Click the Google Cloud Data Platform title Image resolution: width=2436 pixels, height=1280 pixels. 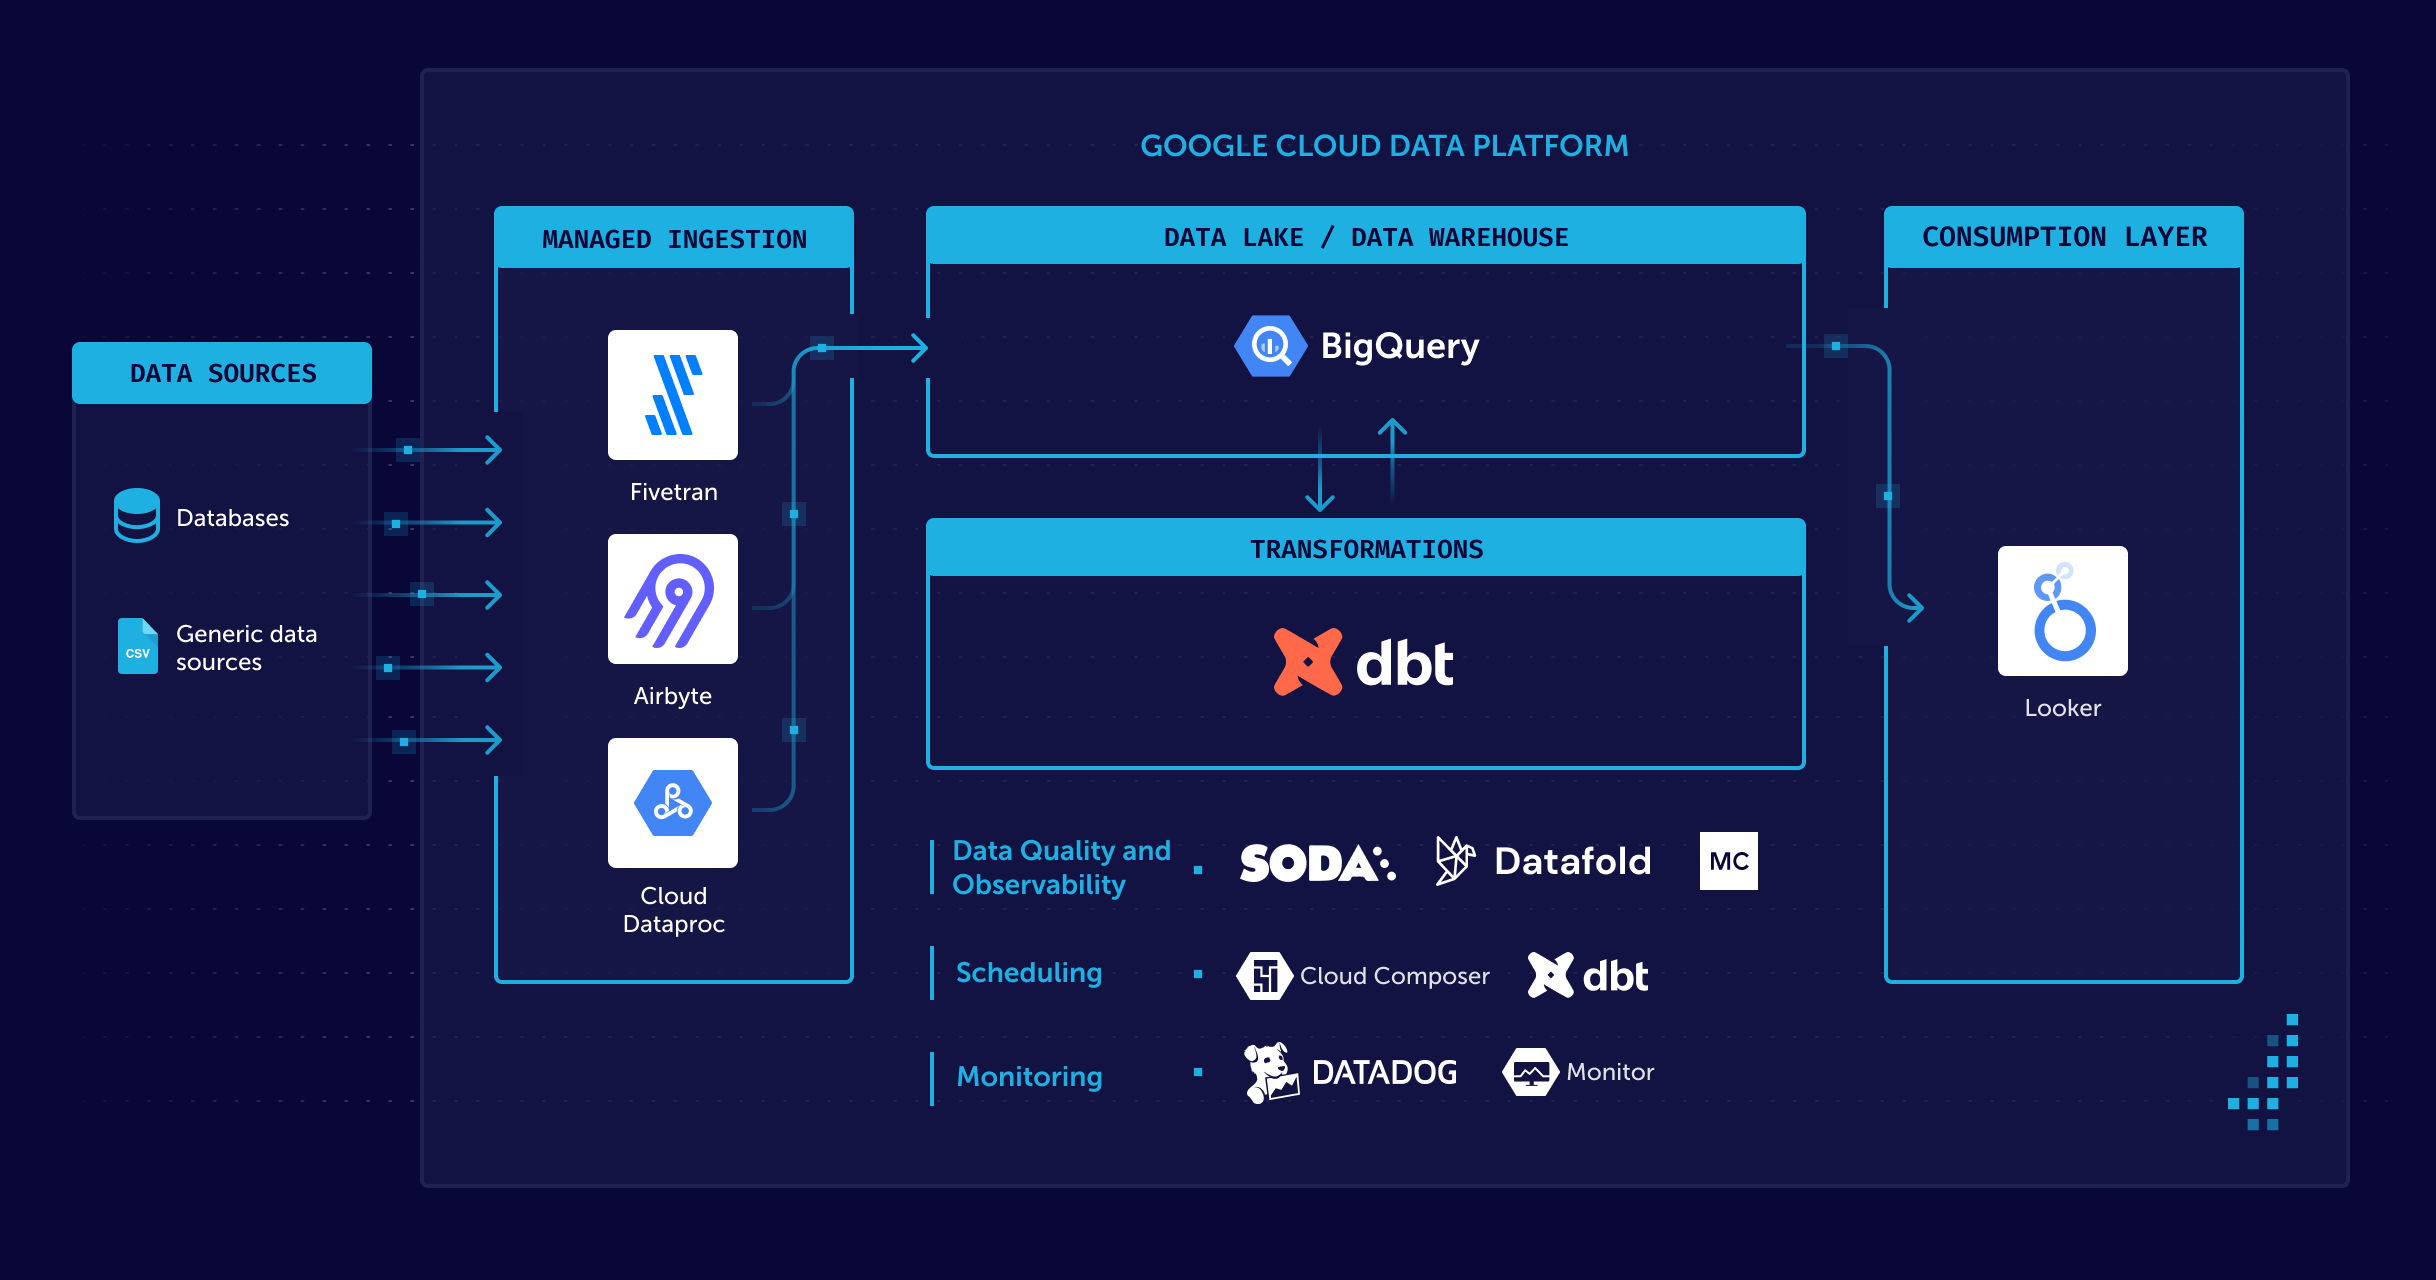click(1384, 146)
